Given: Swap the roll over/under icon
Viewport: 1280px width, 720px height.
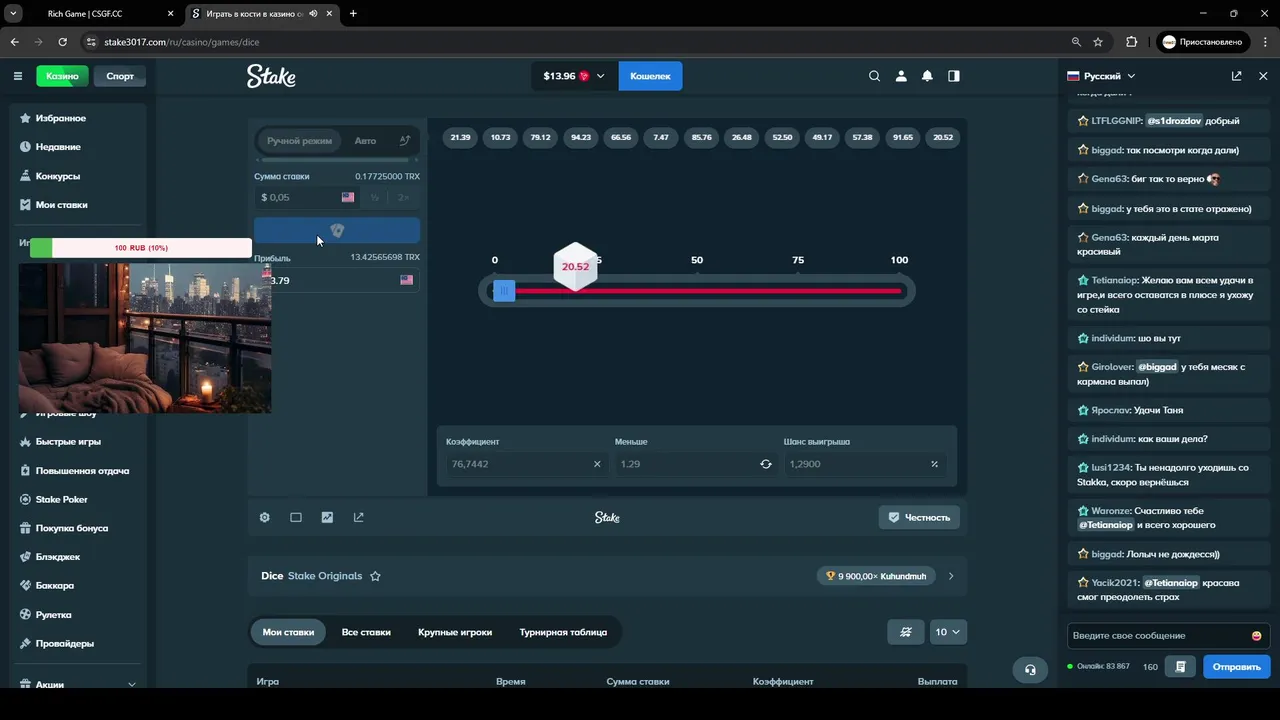Looking at the screenshot, I should click(x=766, y=464).
